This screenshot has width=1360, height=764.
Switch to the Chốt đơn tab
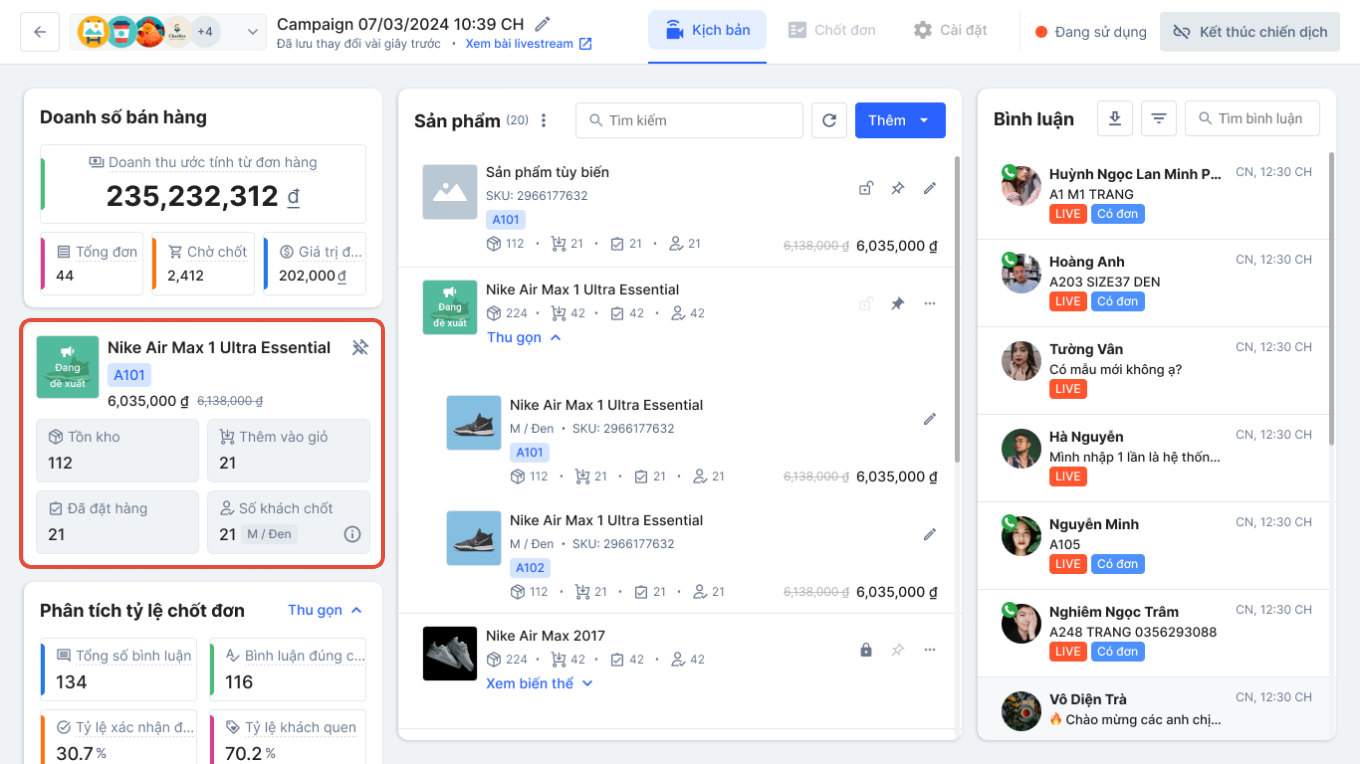point(831,31)
